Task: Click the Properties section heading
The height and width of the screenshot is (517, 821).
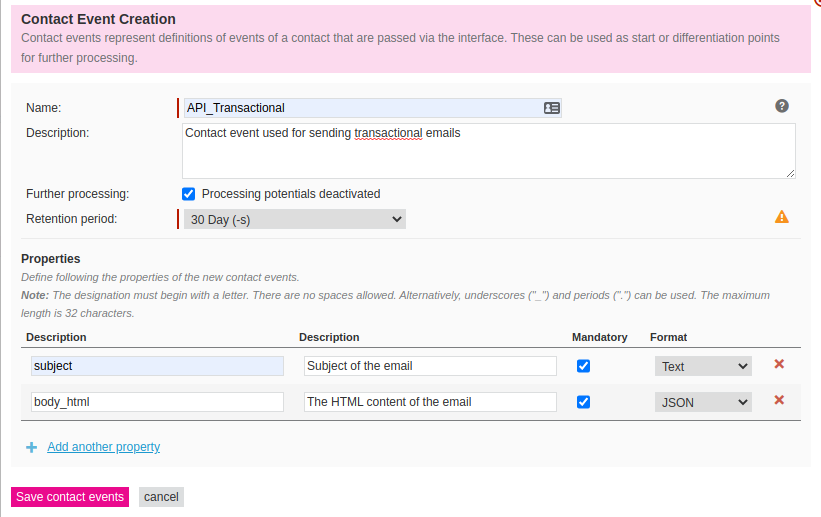Action: (51, 259)
